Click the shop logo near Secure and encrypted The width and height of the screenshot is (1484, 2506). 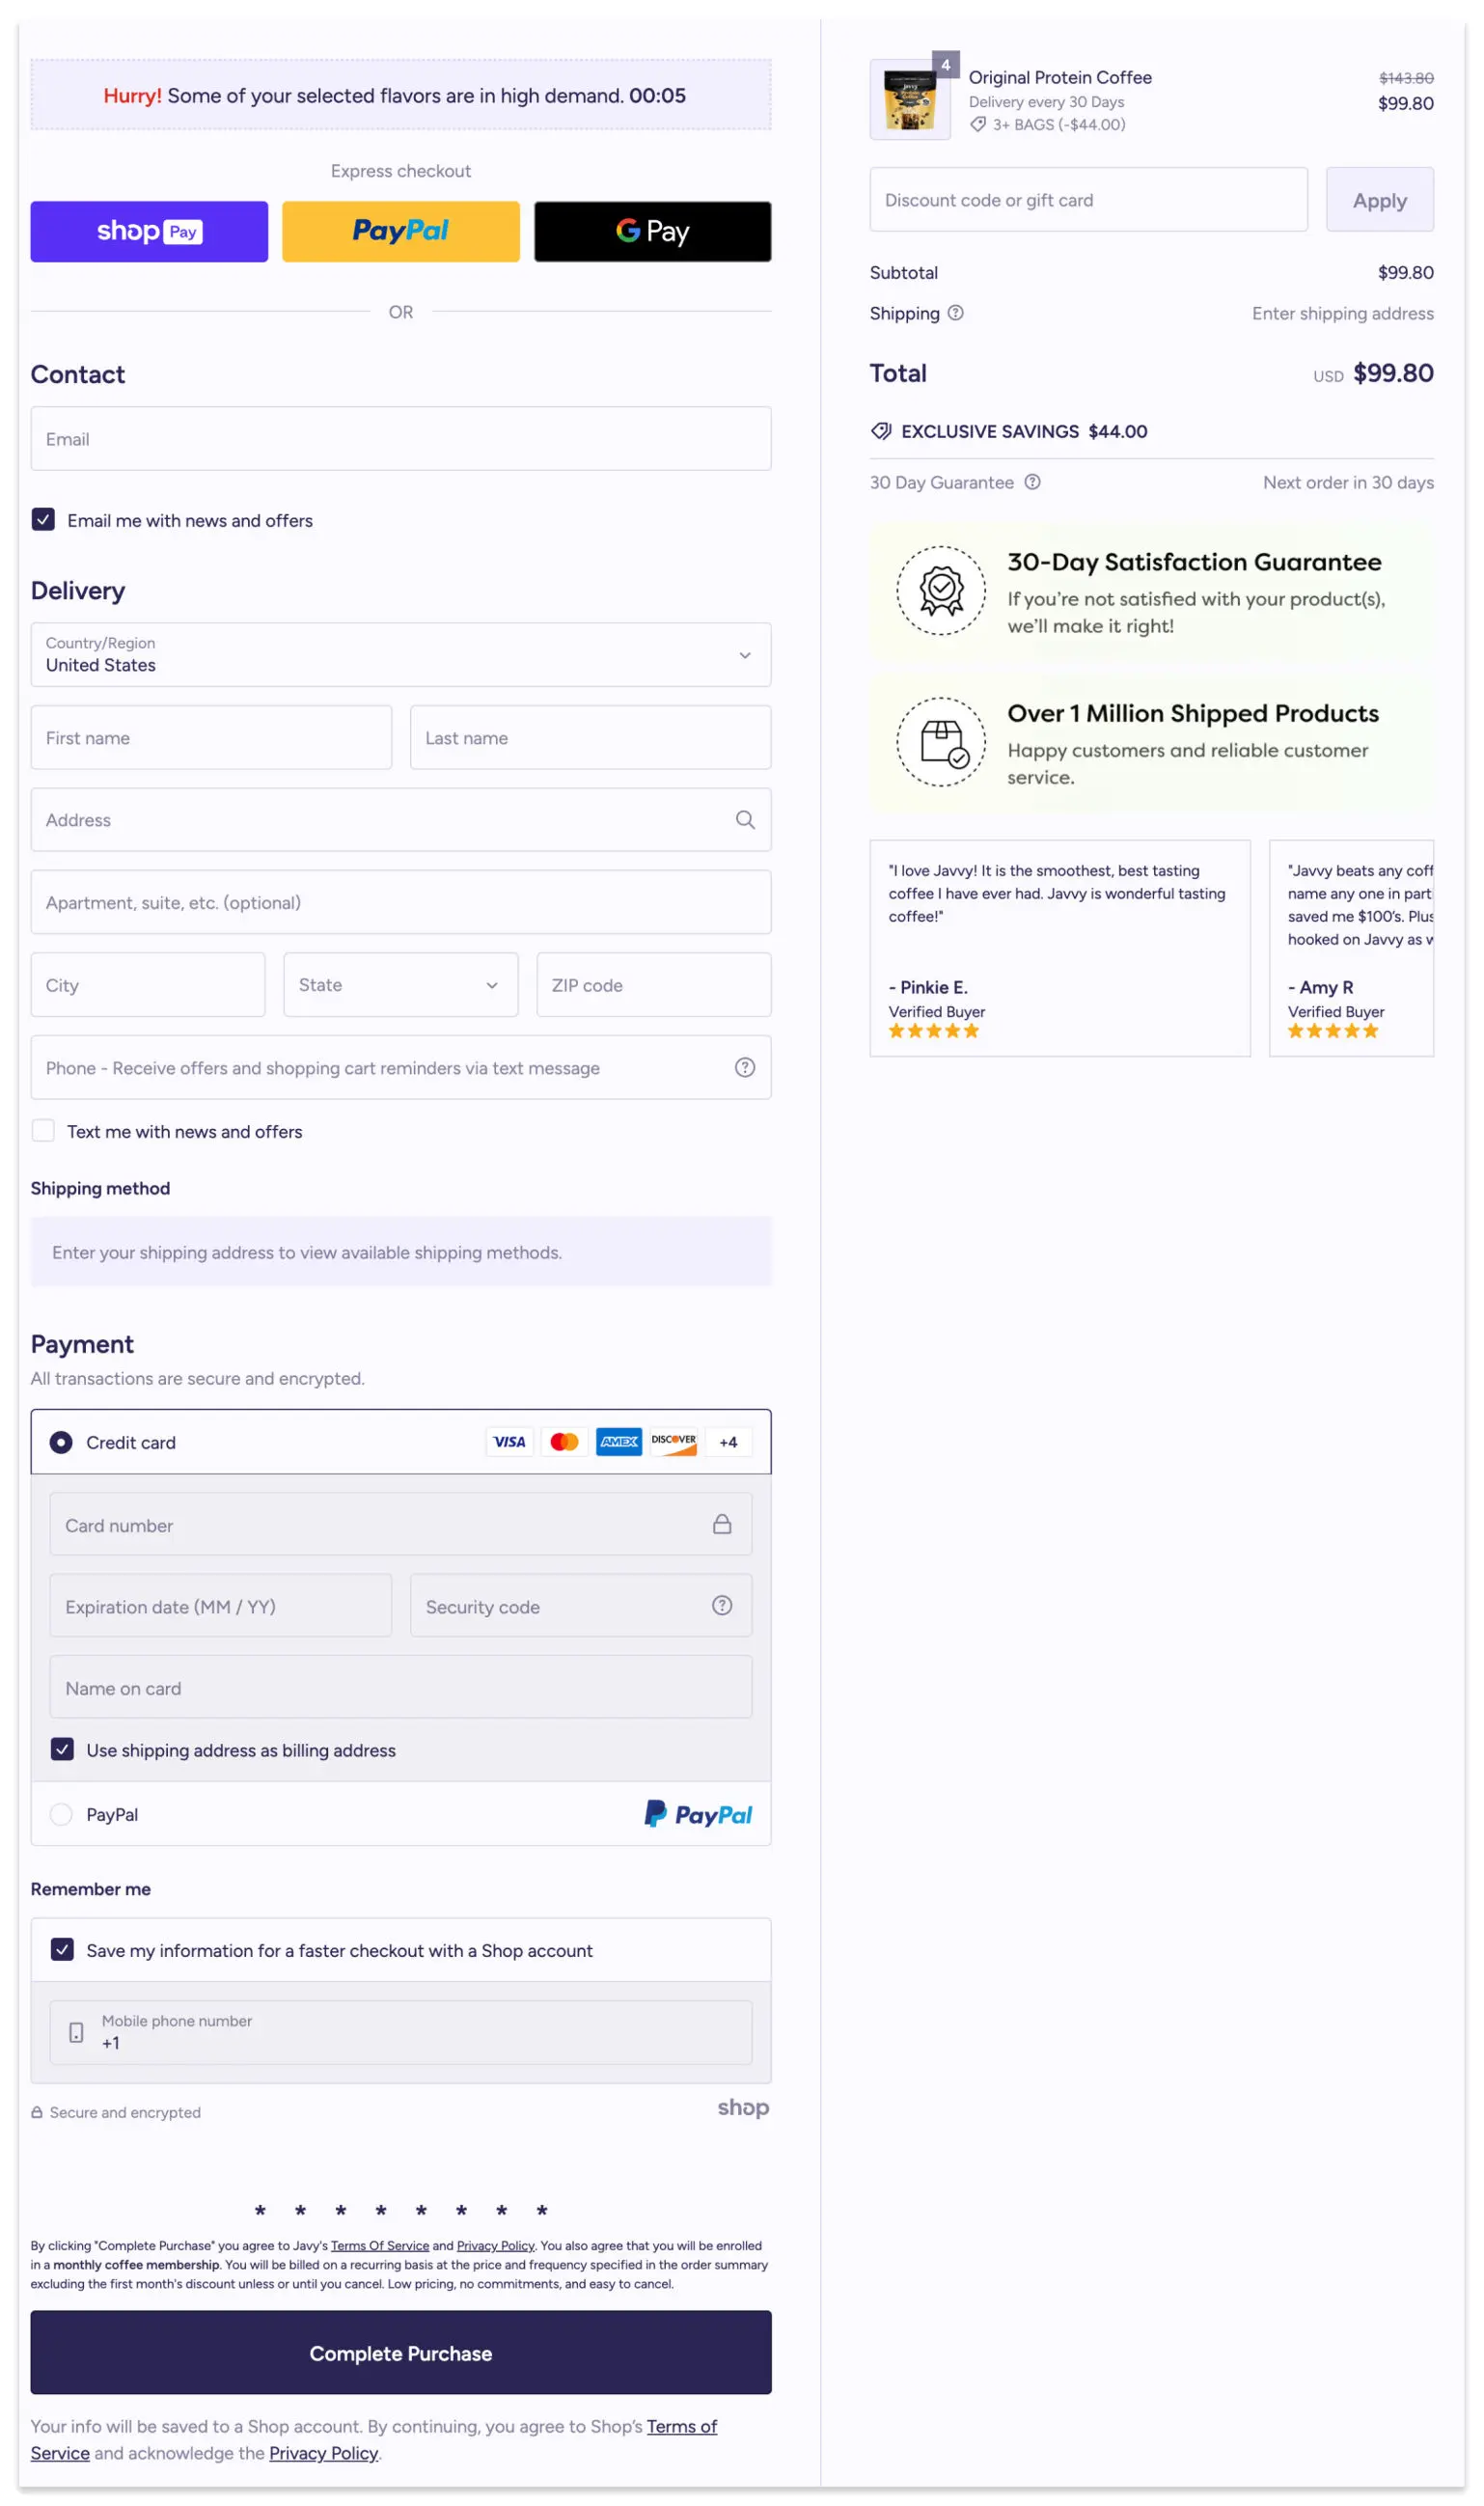(743, 2108)
